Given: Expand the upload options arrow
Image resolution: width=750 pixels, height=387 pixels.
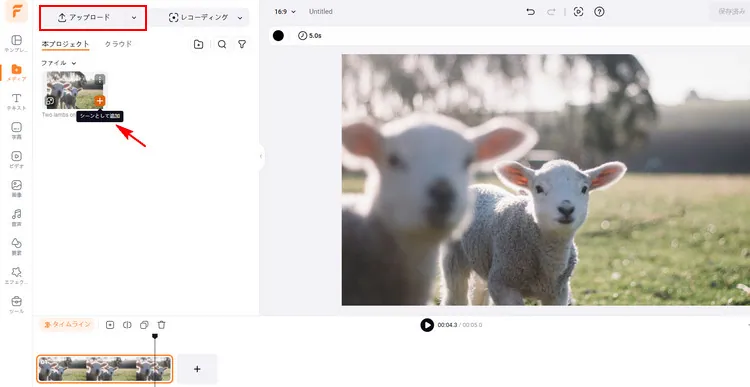Looking at the screenshot, I should (134, 18).
